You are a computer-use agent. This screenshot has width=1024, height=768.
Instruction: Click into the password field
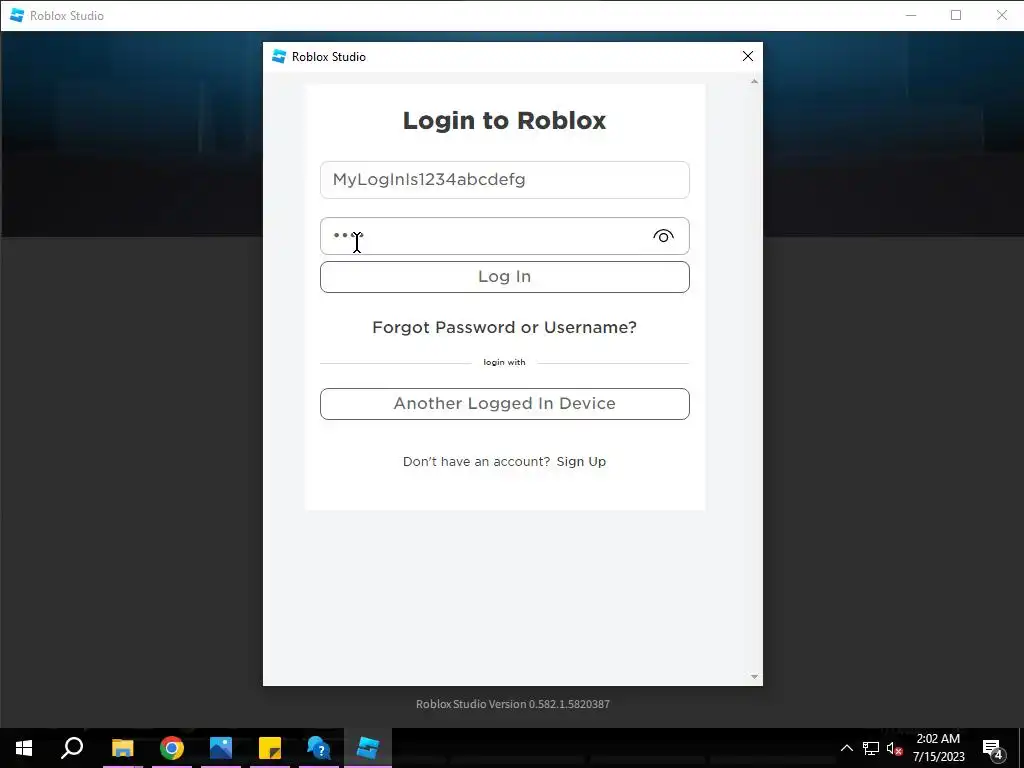tap(505, 236)
